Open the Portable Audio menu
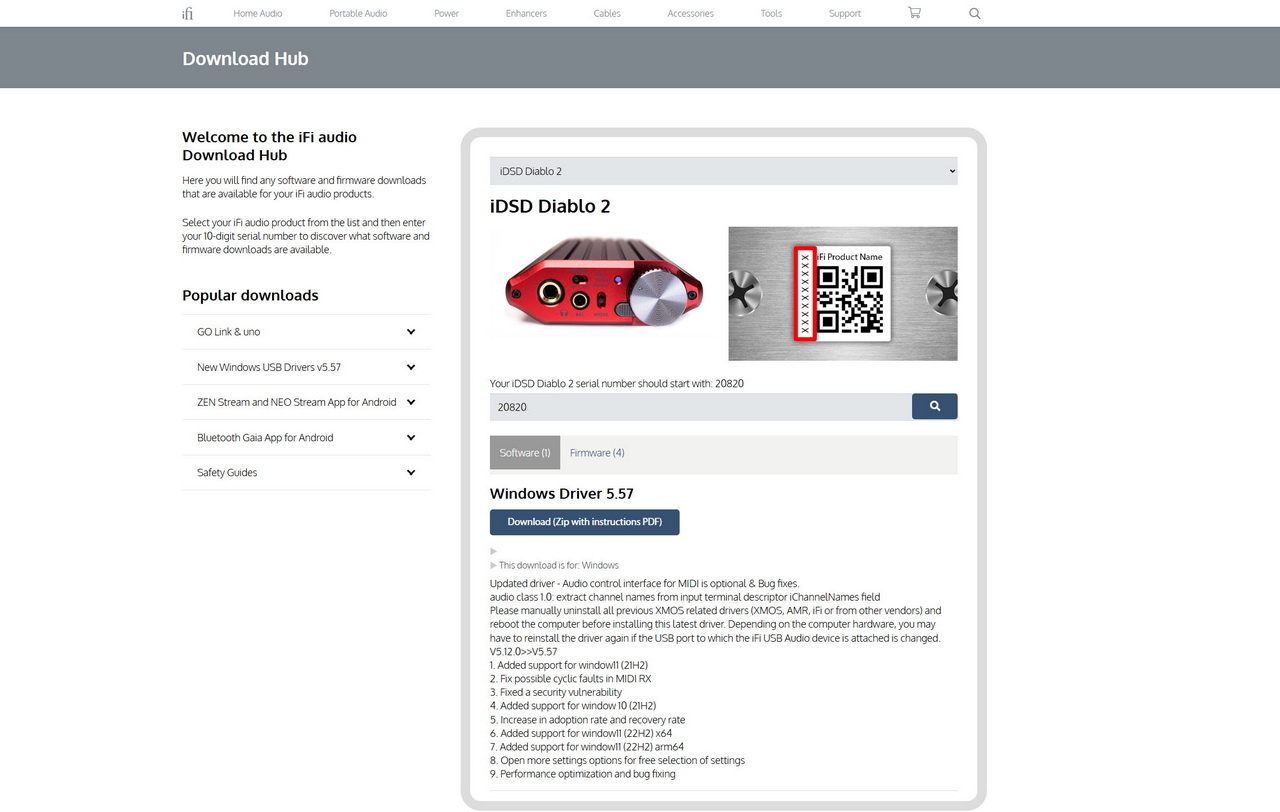Screen dimensions: 1280x812 [358, 14]
